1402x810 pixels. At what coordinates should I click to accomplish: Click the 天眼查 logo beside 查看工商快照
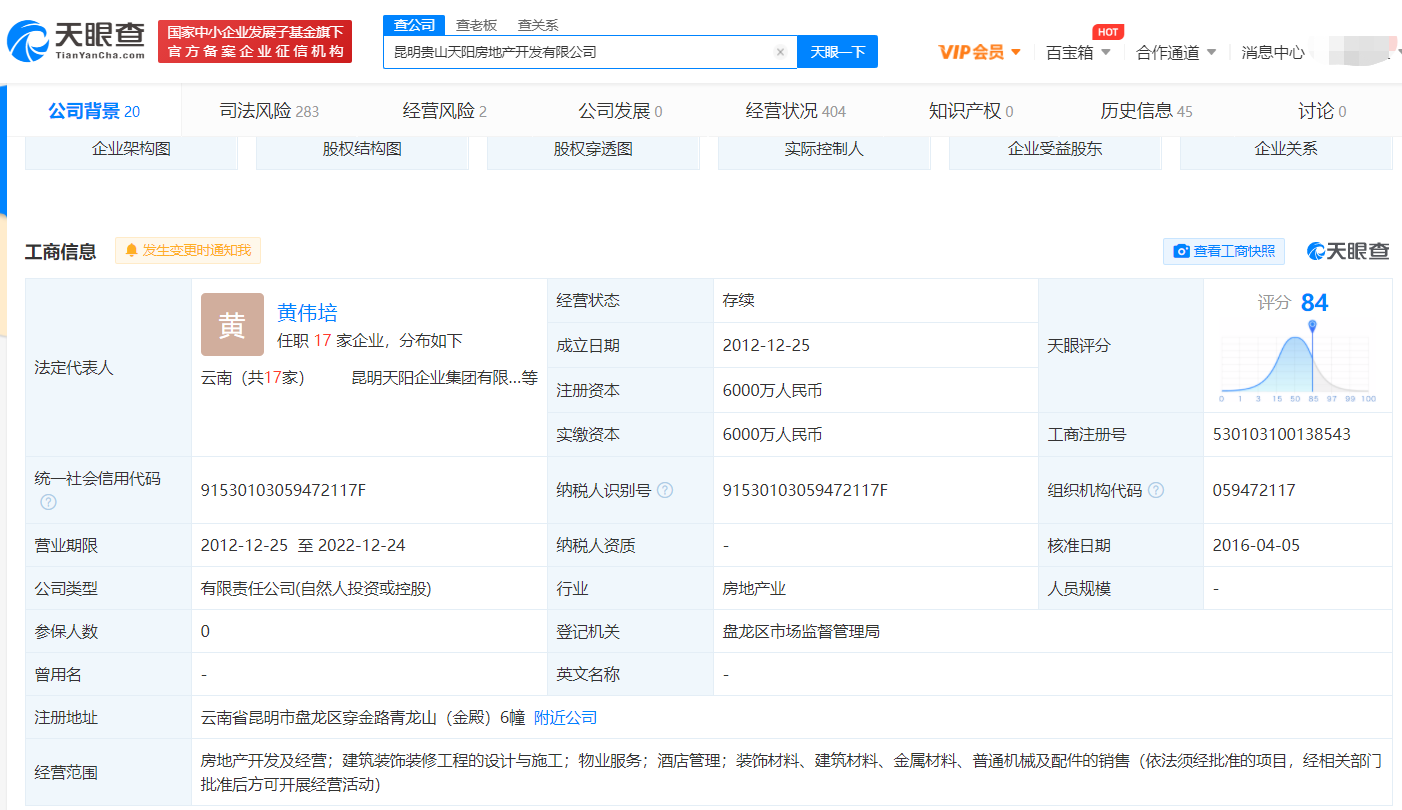tap(1348, 251)
